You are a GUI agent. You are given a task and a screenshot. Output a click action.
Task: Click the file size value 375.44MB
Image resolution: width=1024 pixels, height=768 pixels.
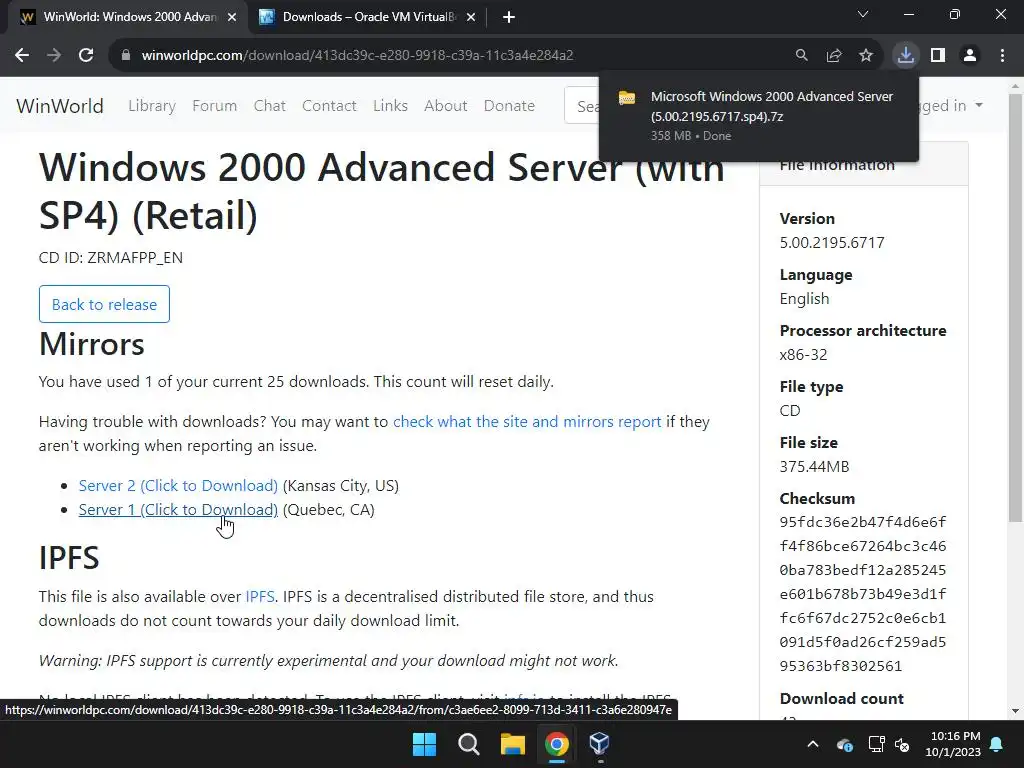click(x=814, y=467)
